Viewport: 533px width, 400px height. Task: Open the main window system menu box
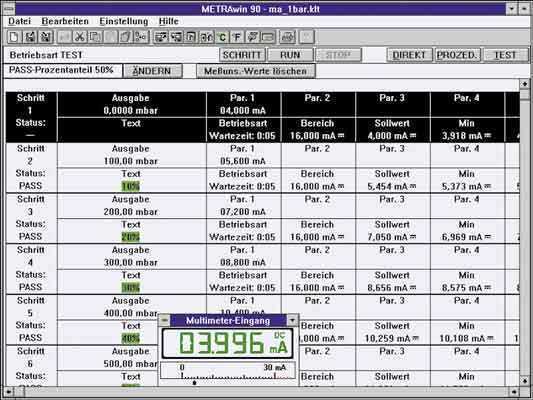pos(8,8)
